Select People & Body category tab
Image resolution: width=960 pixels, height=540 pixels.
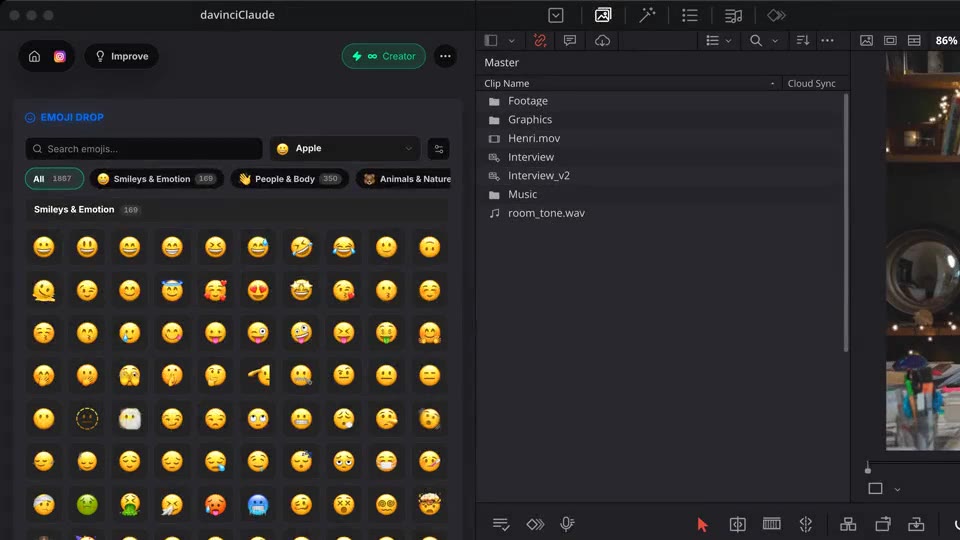289,179
